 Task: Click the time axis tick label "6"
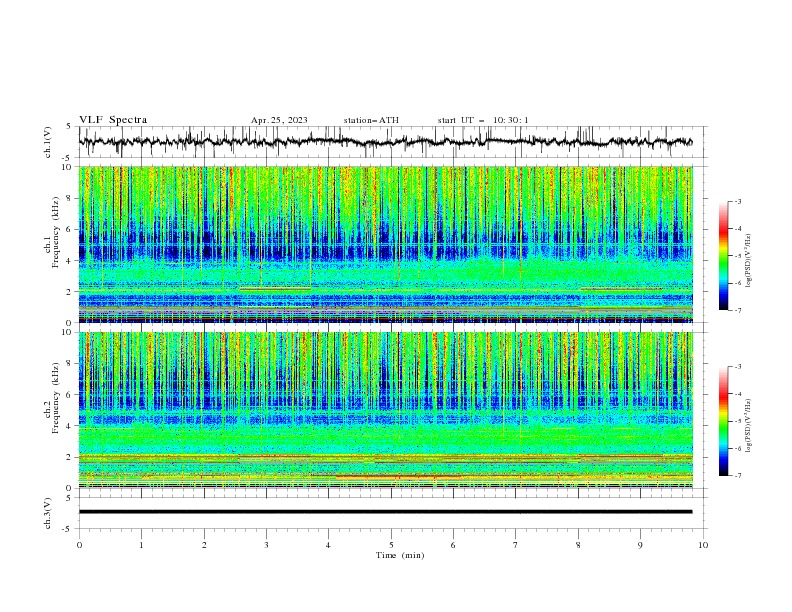click(453, 545)
